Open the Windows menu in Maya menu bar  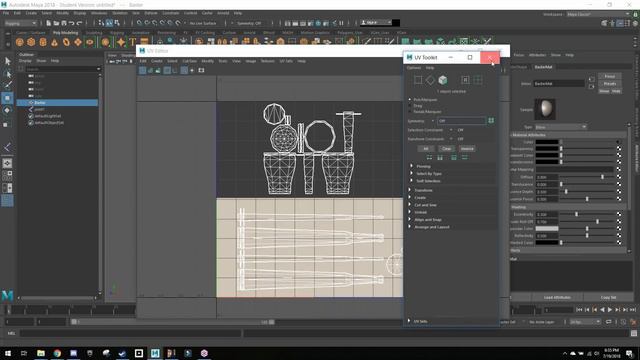point(99,13)
